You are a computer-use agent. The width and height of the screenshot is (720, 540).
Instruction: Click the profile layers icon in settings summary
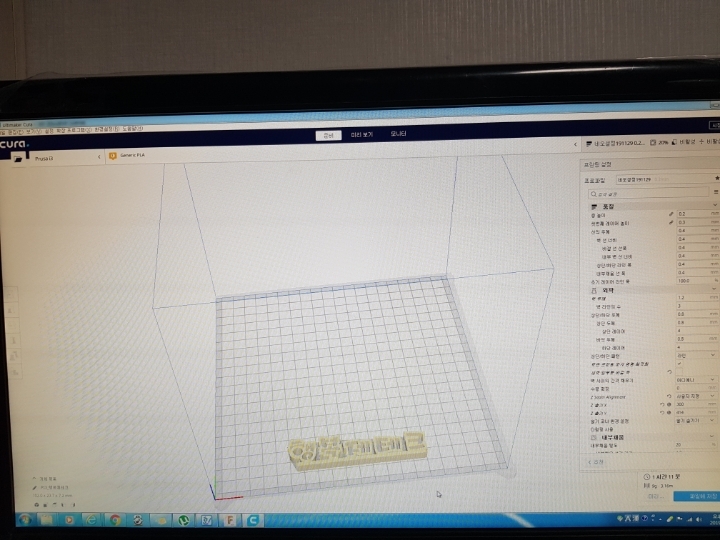pyautogui.click(x=589, y=144)
